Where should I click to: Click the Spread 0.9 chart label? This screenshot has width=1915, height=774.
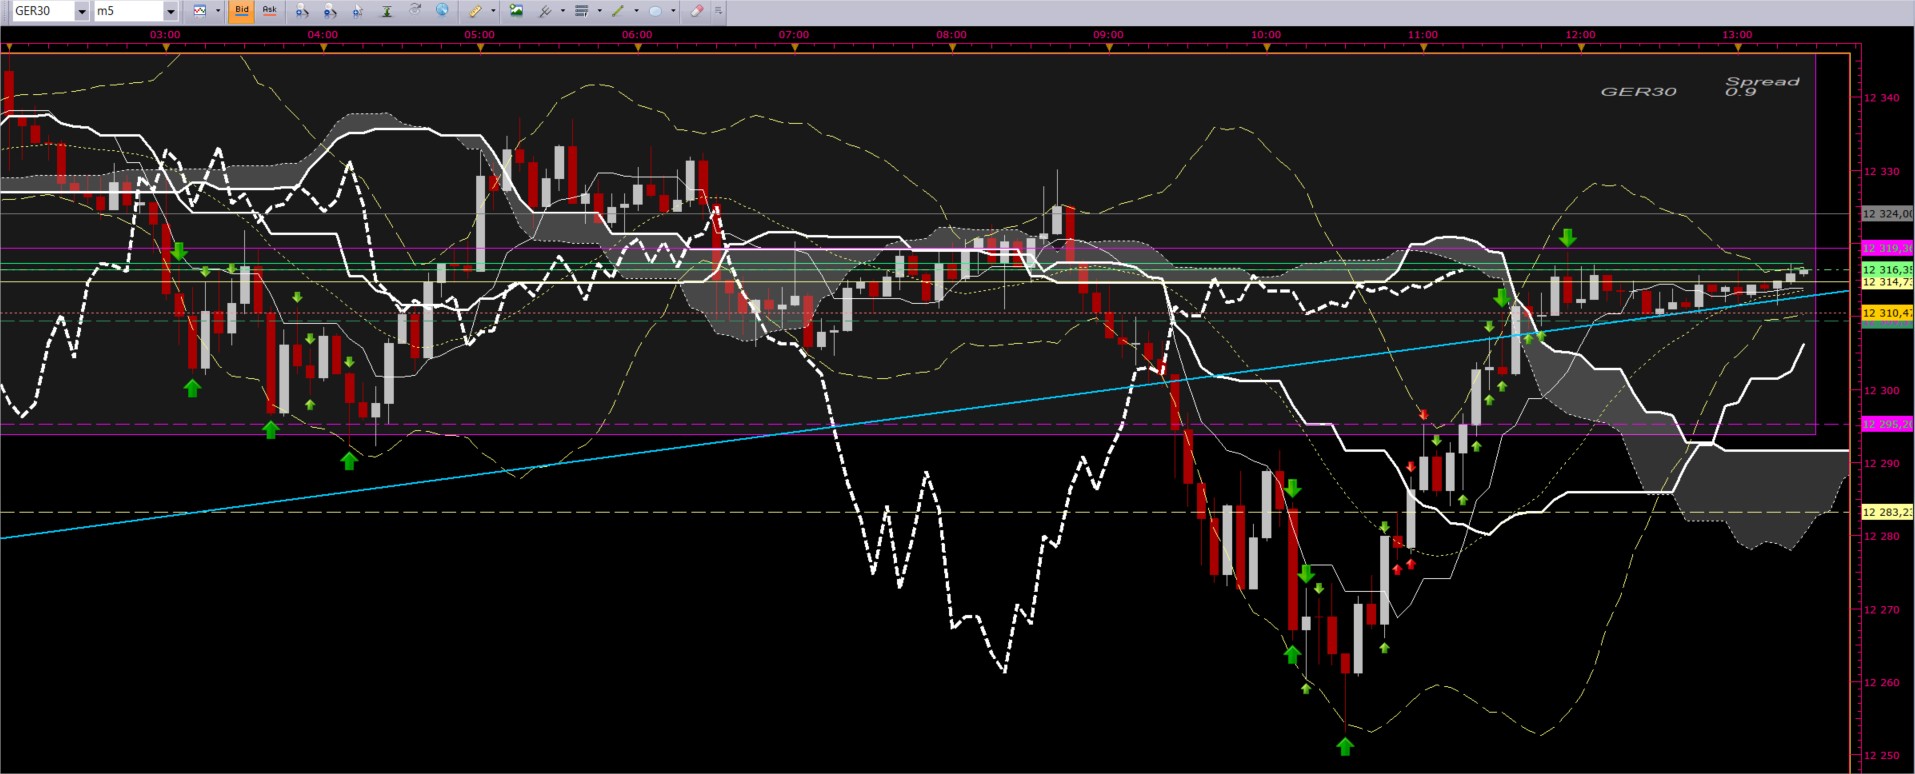[1762, 86]
